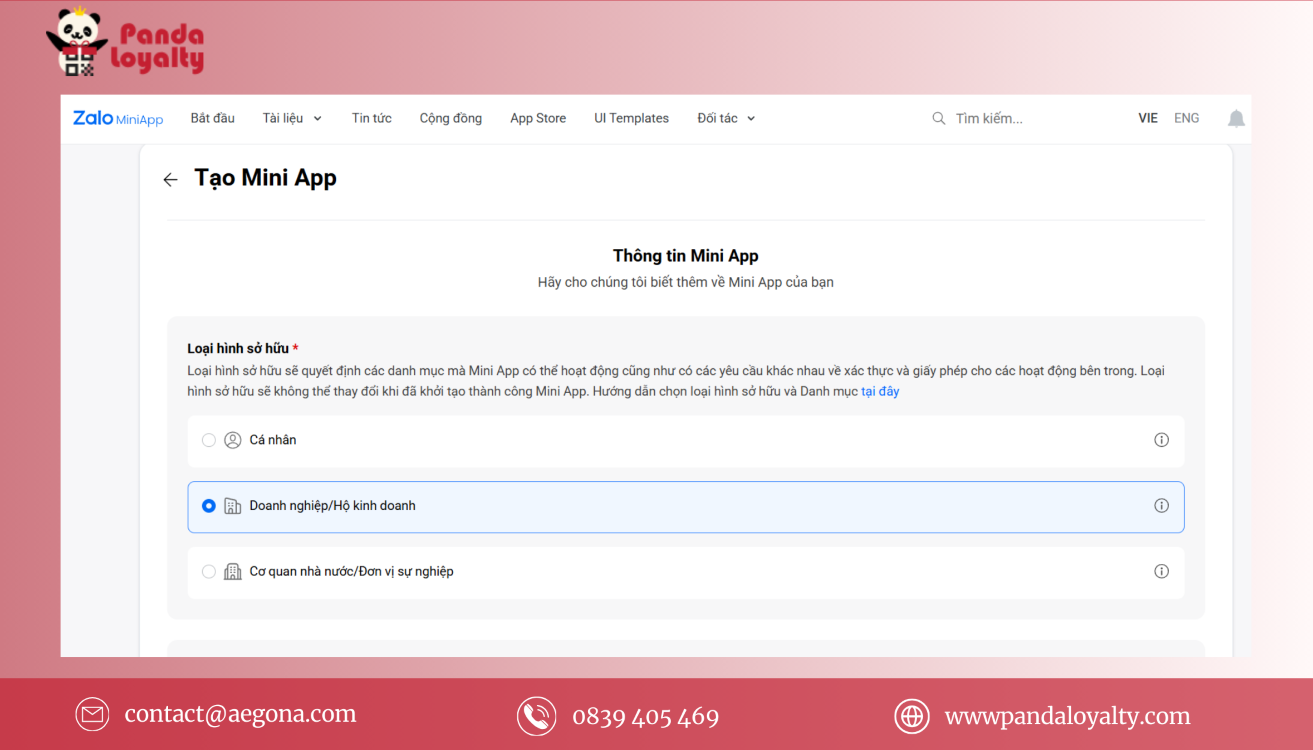Viewport: 1313px width, 750px height.
Task: Click the globe icon next to wwwpandaloyalty.com
Action: tap(912, 716)
